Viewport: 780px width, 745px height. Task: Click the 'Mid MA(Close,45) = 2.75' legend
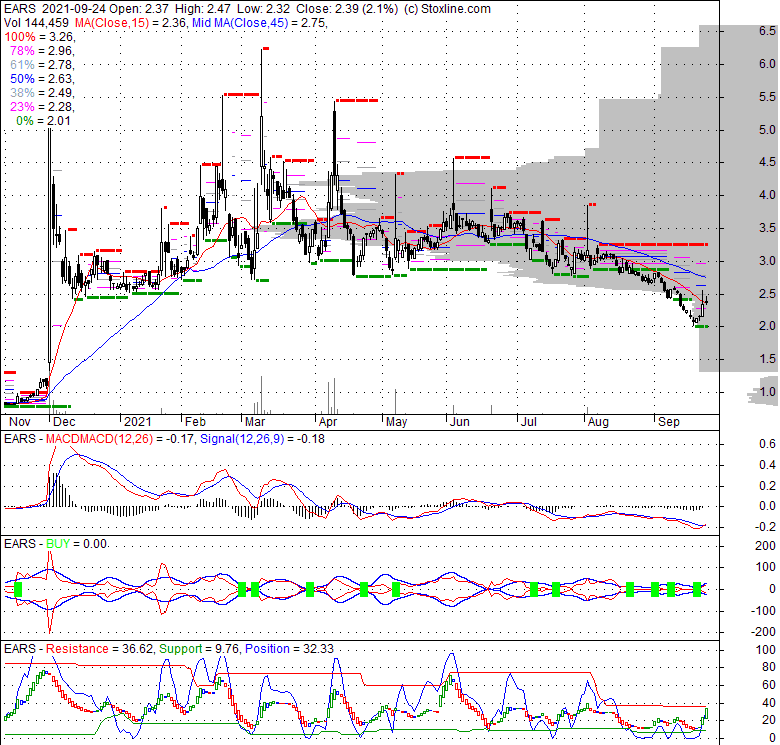pyautogui.click(x=260, y=23)
